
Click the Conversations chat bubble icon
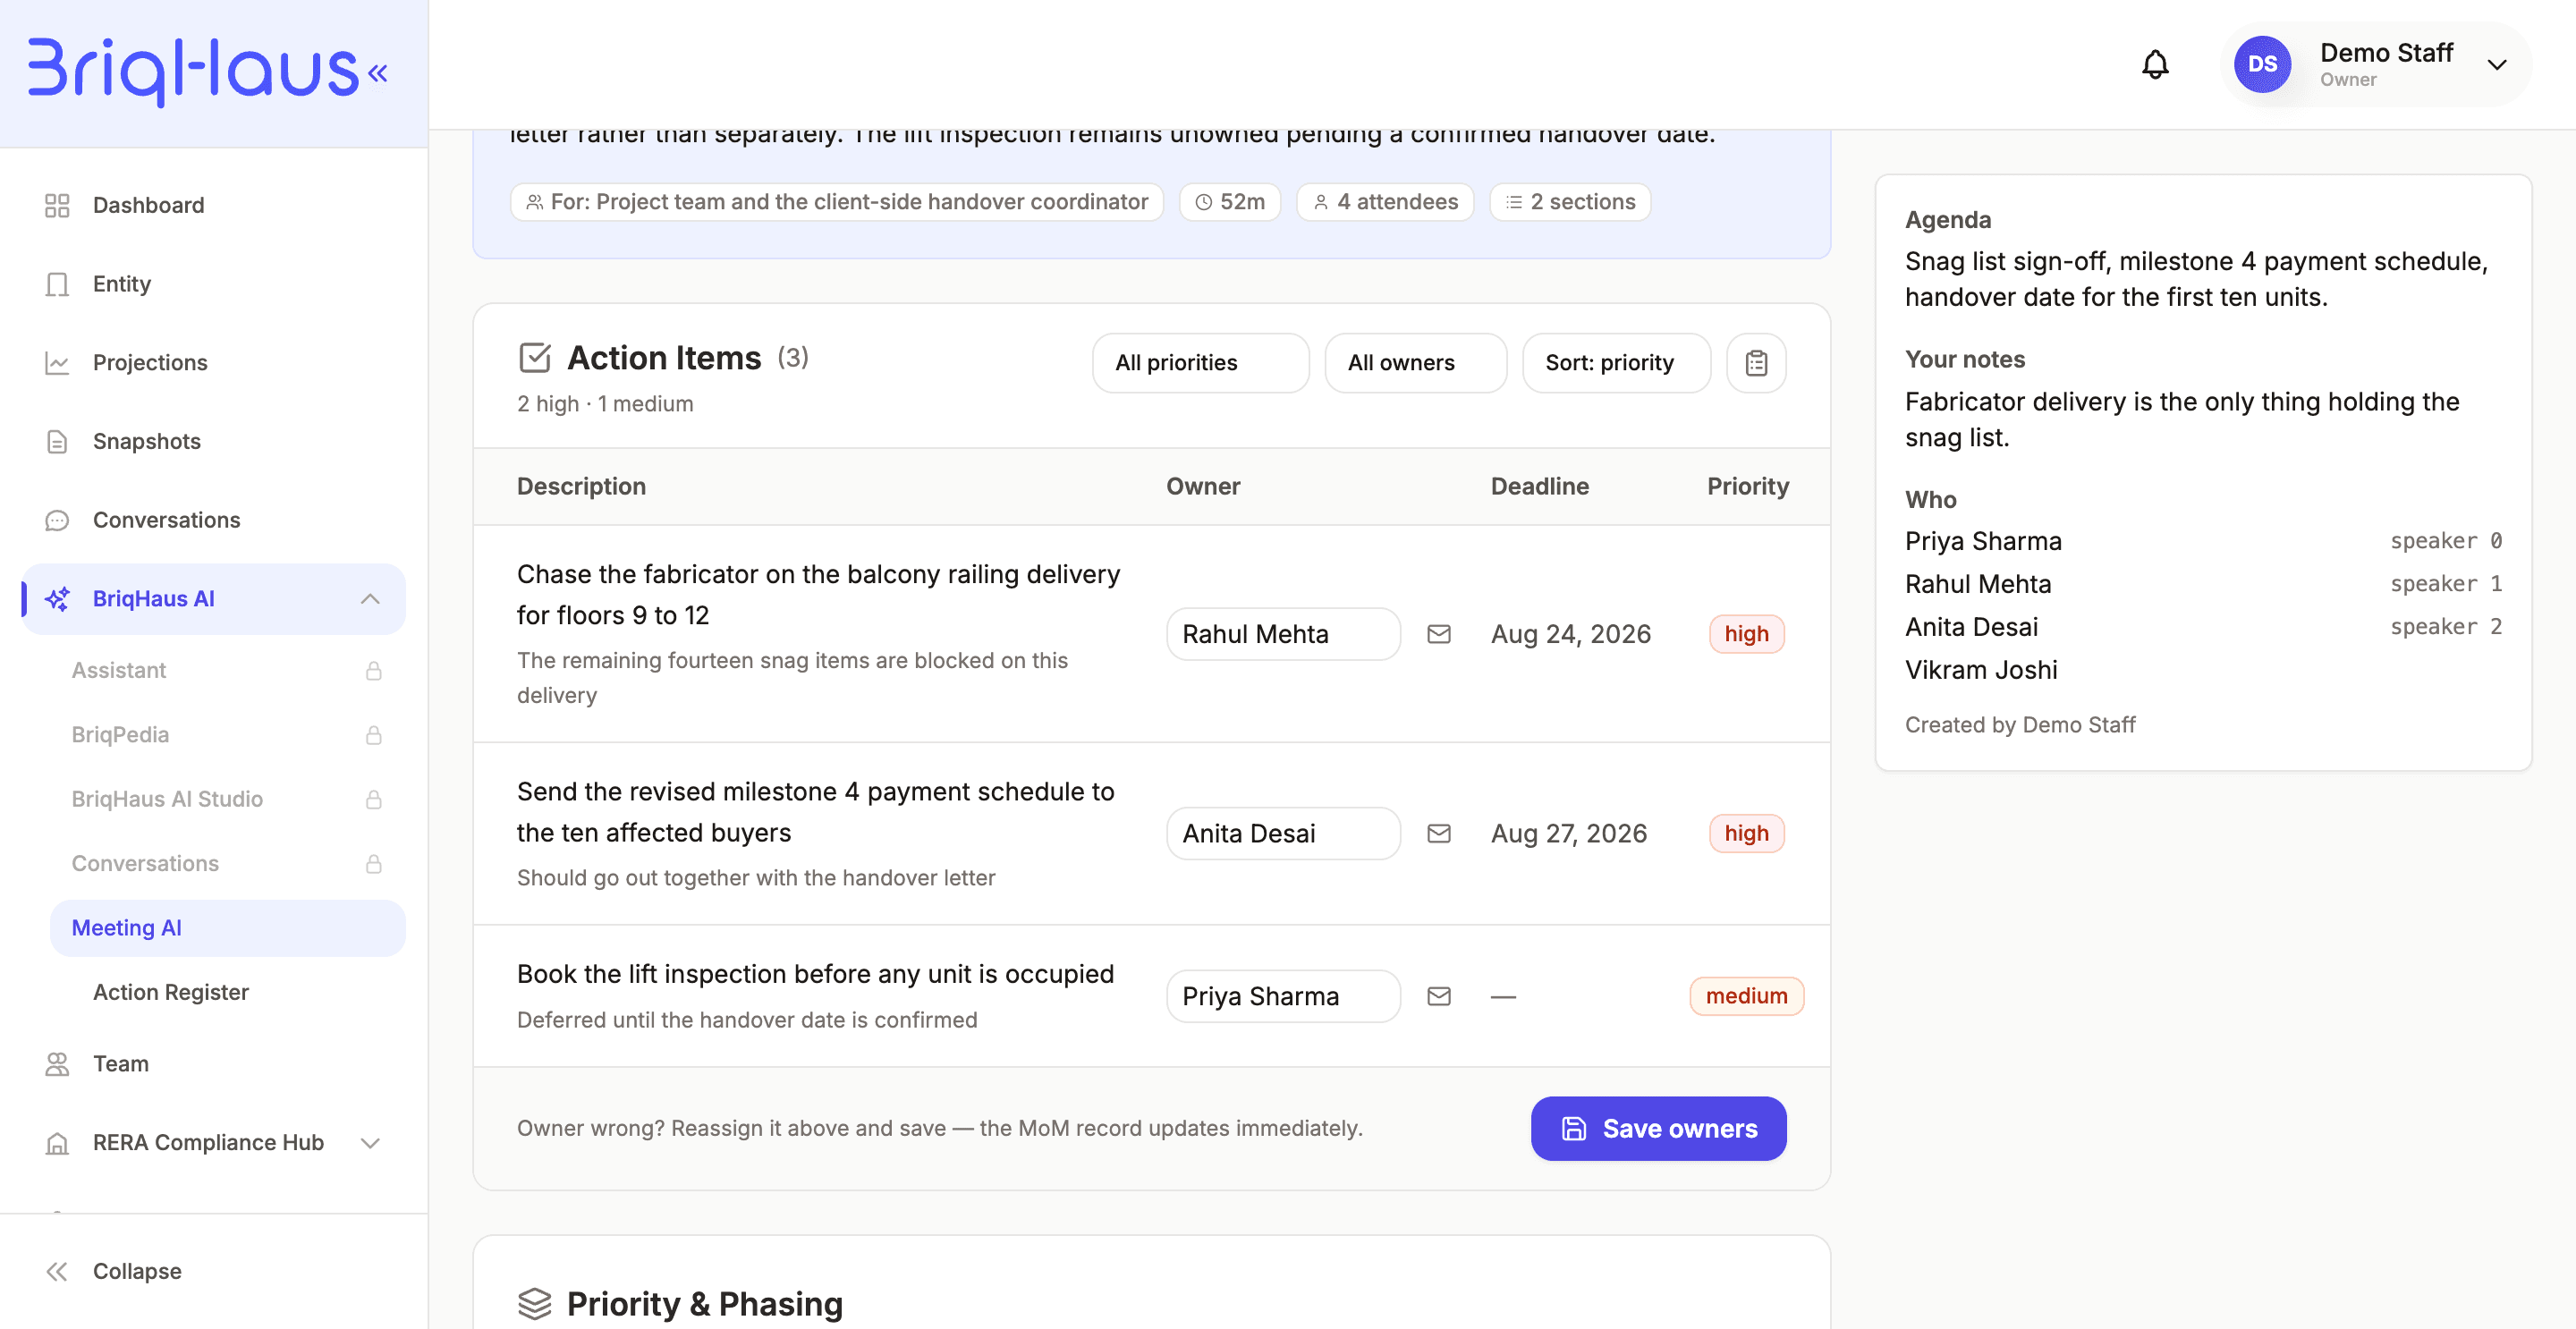click(57, 521)
